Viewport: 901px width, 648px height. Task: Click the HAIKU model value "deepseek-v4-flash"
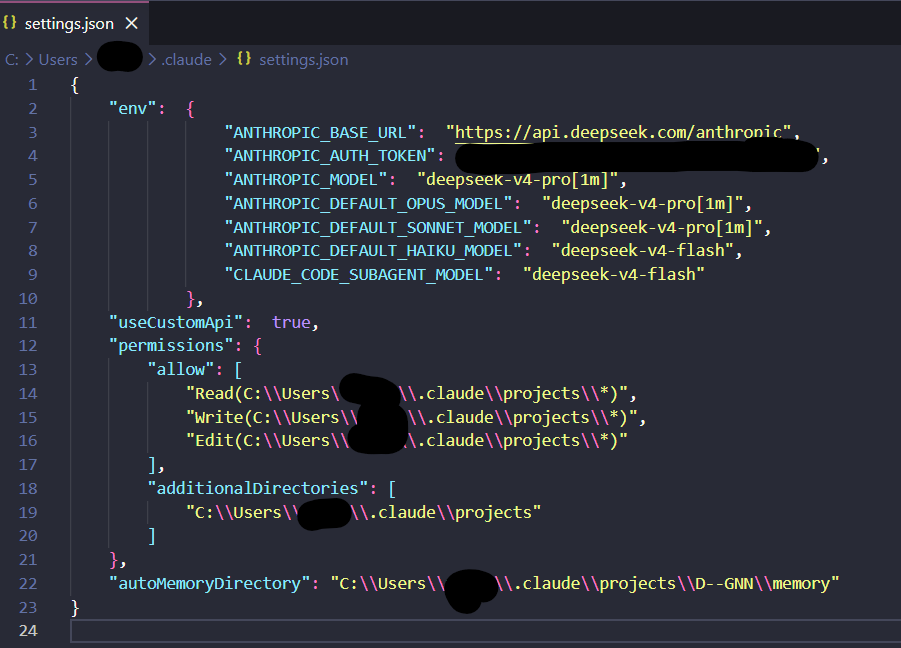pos(642,250)
